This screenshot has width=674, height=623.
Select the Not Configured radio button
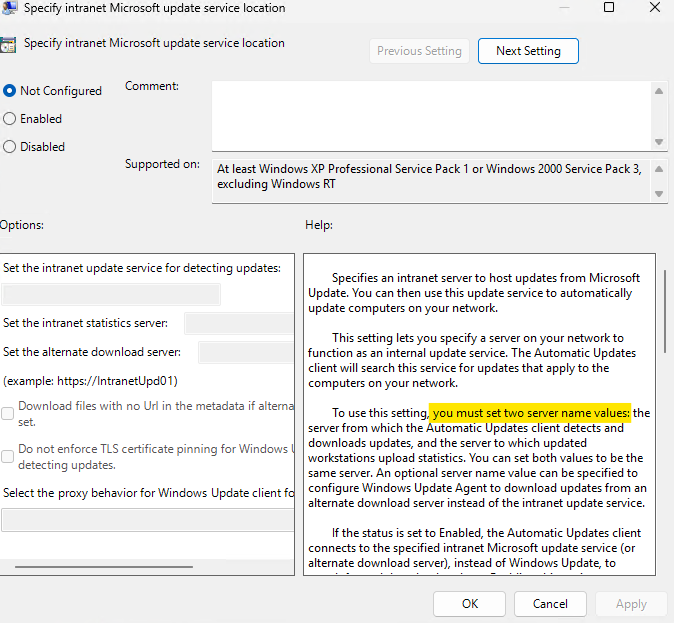click(9, 91)
